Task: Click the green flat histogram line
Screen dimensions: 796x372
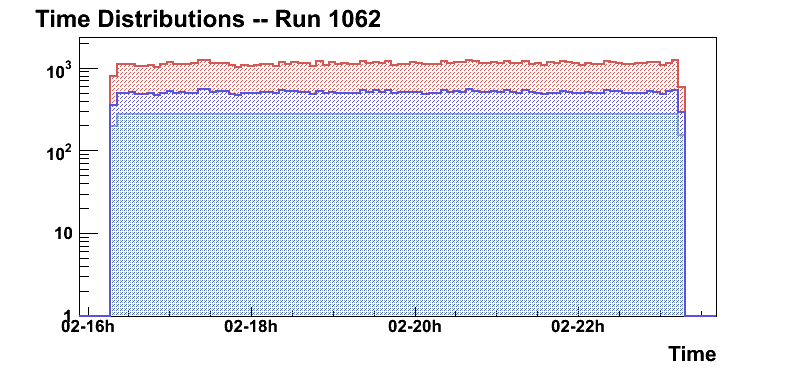Action: 396,115
